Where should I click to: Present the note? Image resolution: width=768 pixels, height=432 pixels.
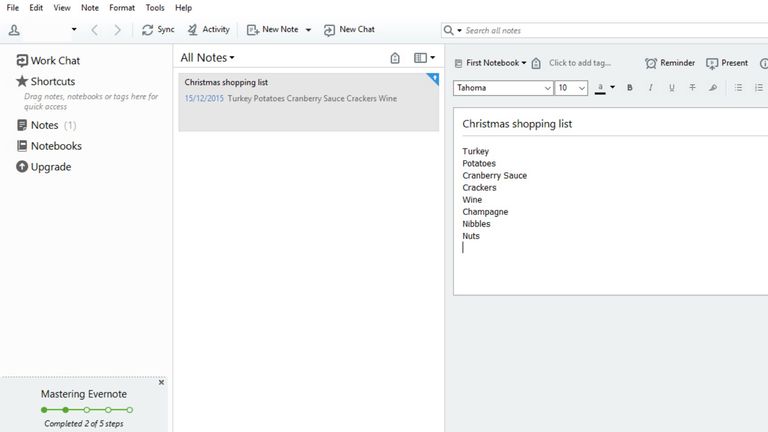727,63
